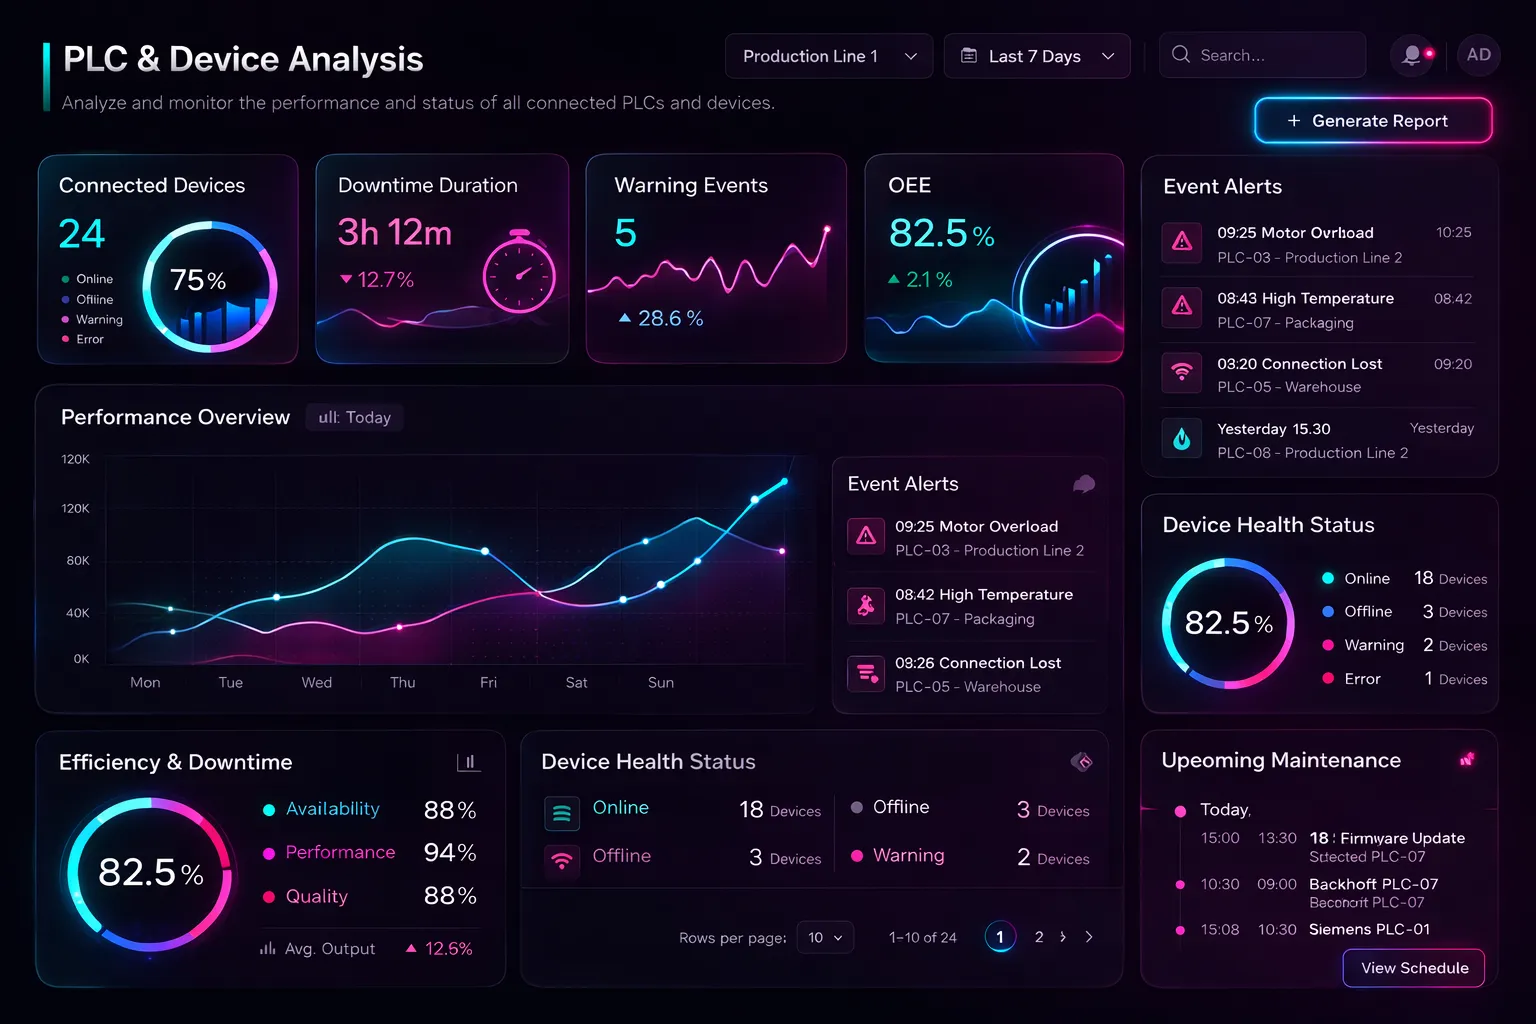1536x1024 pixels.
Task: Open the Last 7 Days date range dropdown
Action: pos(1037,56)
